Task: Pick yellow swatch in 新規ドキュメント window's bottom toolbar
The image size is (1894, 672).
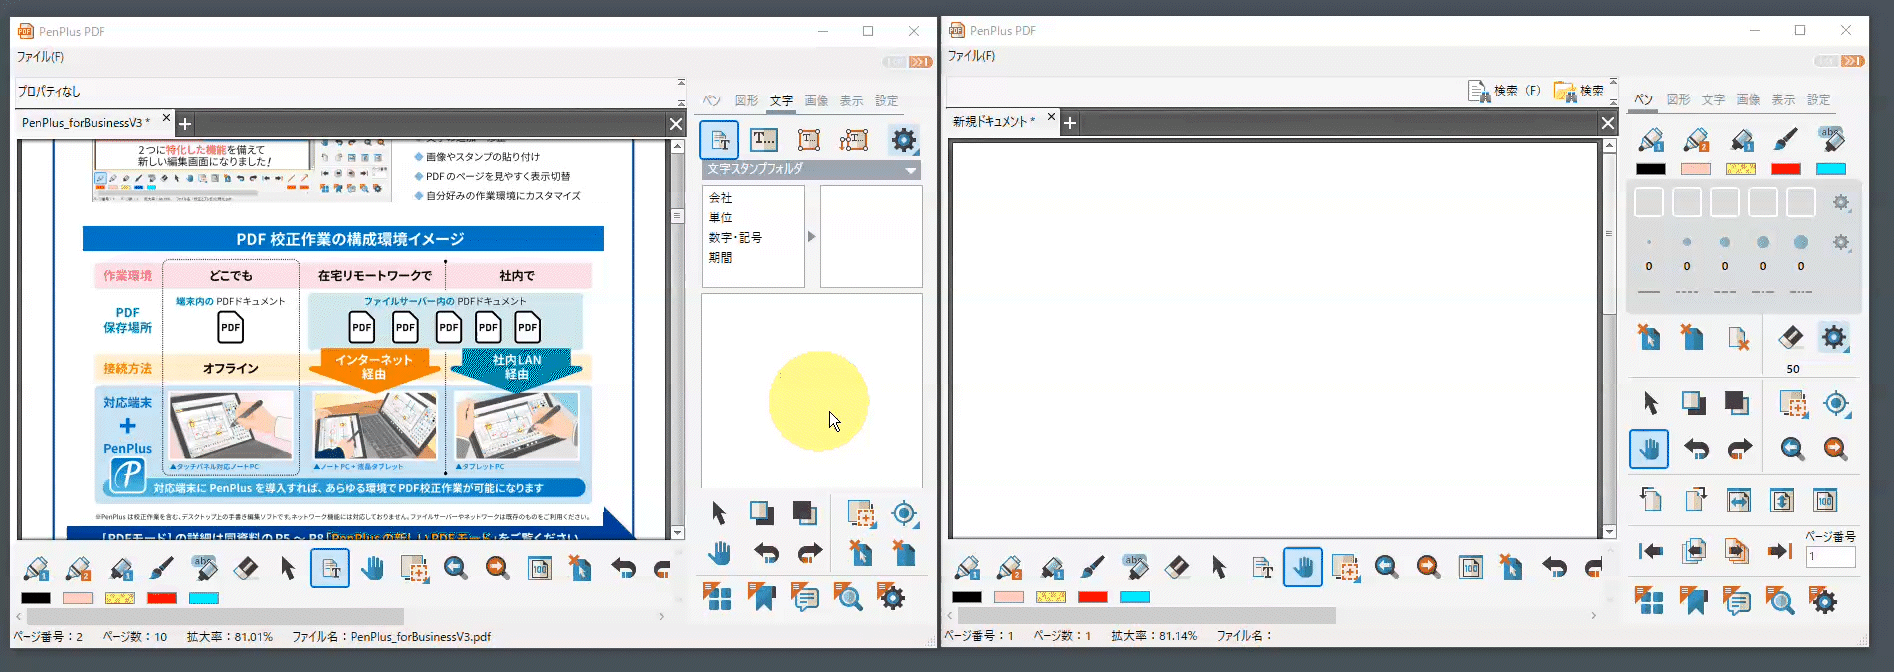Action: coord(1051,597)
